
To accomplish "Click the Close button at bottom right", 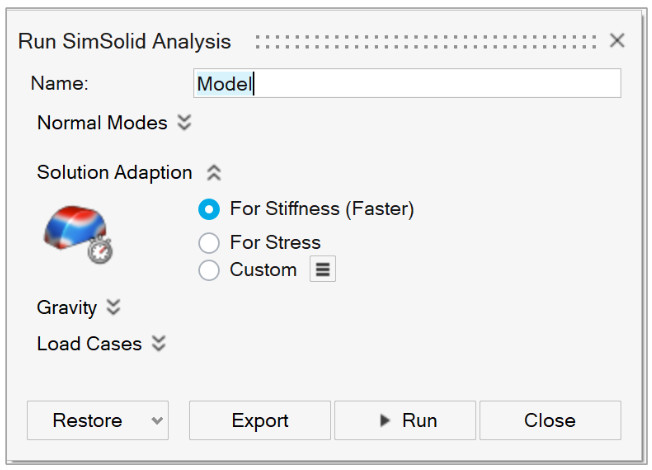I will 550,421.
